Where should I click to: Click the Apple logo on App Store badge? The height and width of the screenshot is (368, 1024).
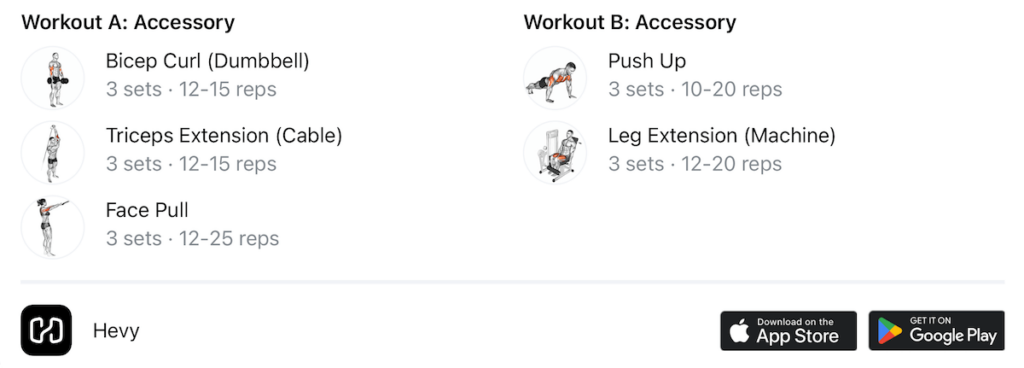(739, 331)
